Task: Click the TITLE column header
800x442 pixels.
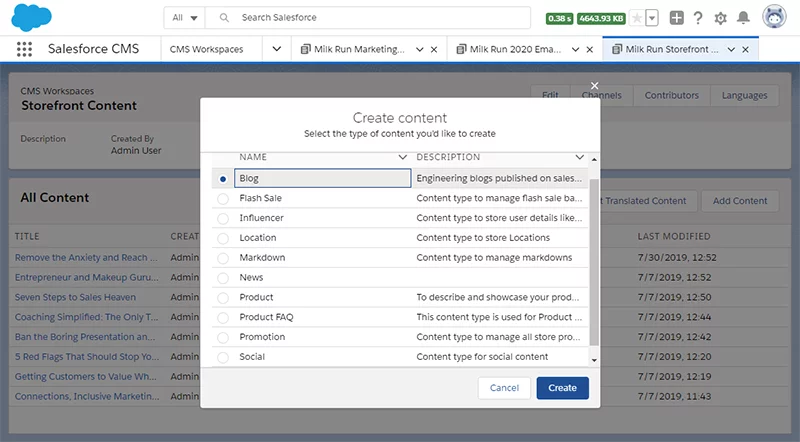Action: (27, 236)
